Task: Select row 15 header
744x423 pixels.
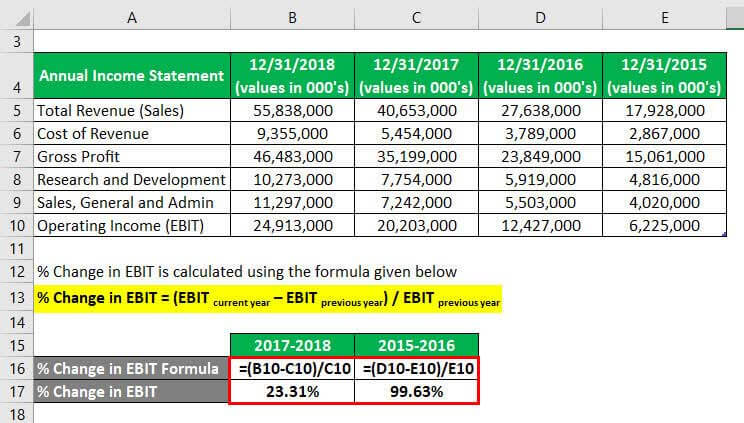Action: click(17, 346)
